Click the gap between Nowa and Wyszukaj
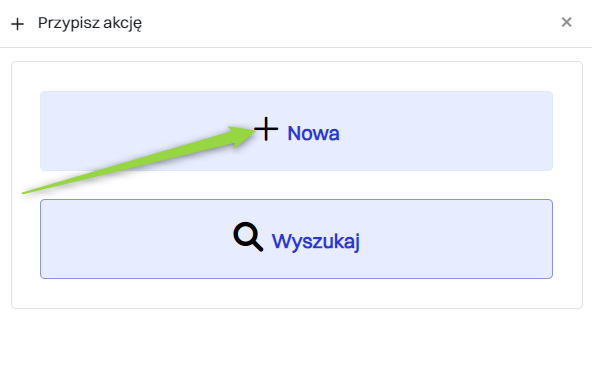This screenshot has height=371, width=592. (x=296, y=185)
